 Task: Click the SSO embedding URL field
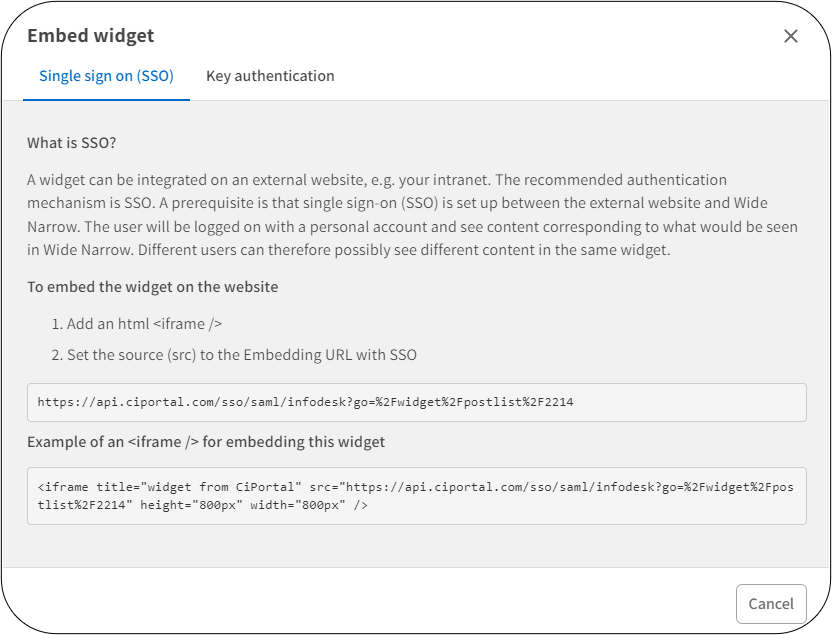point(416,402)
